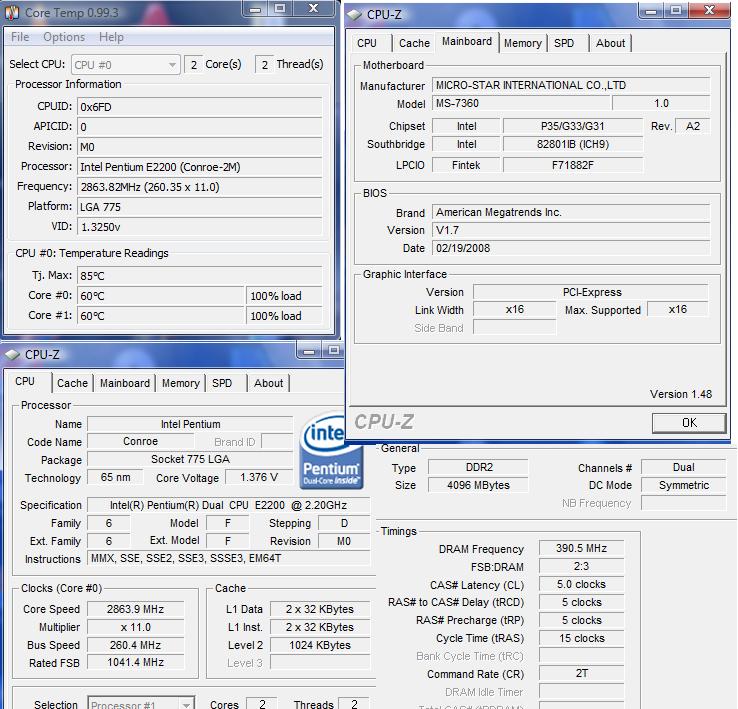Click the Specification field with E2200 @ 2.20GHz
This screenshot has height=709, width=738.
coord(229,505)
